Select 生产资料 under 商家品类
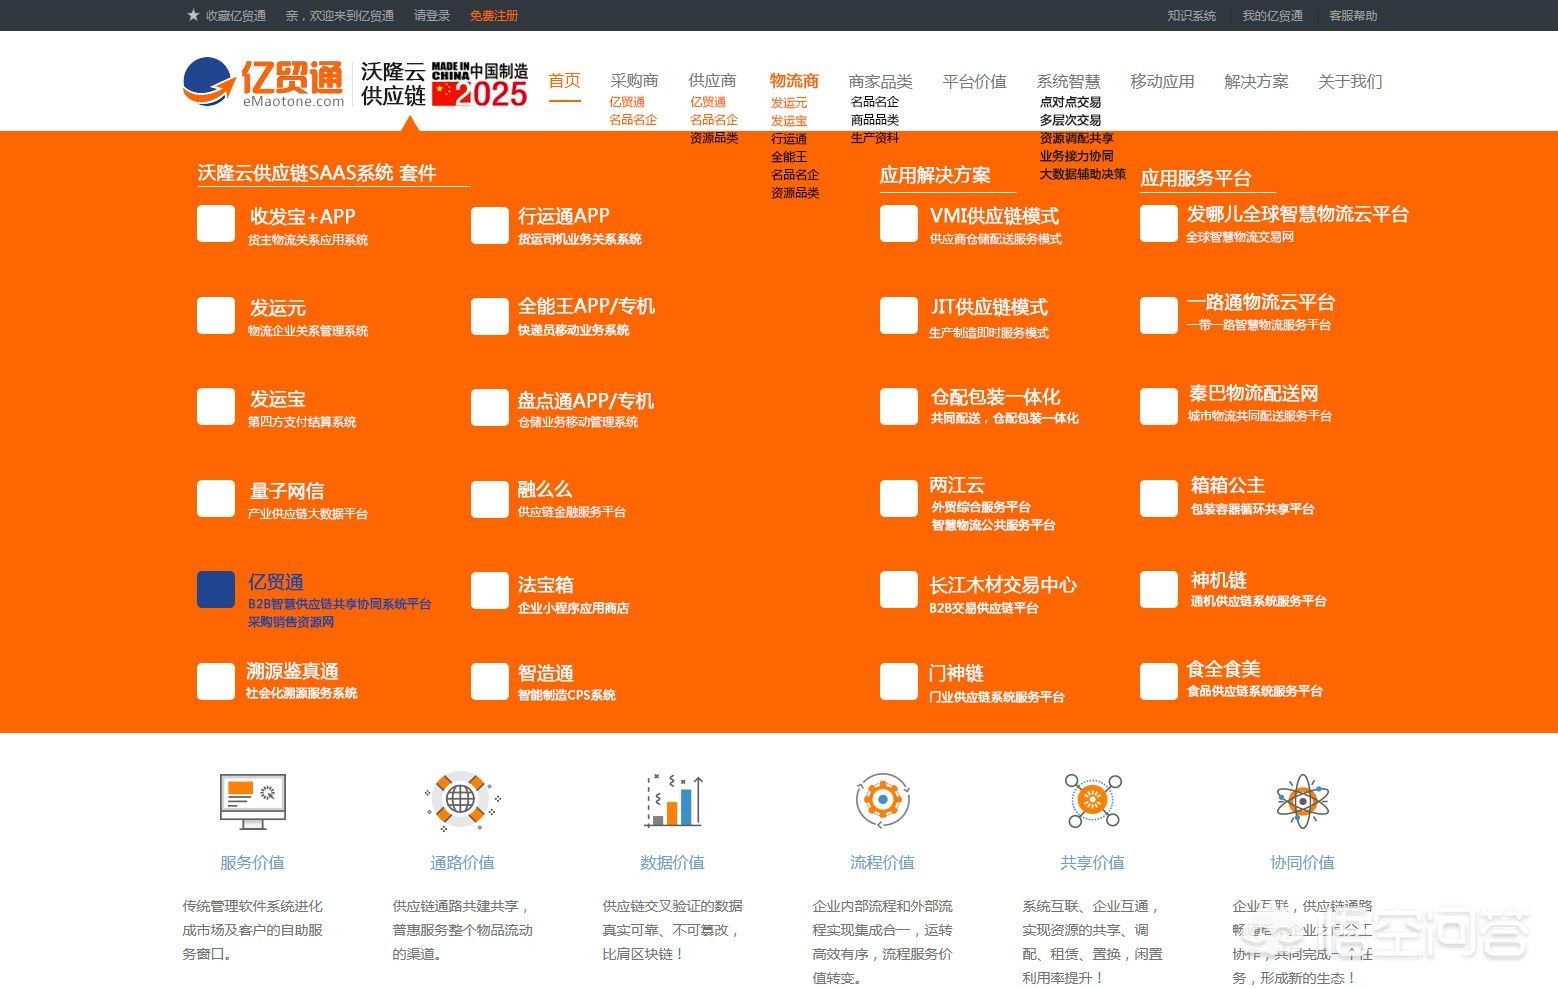 (x=875, y=138)
